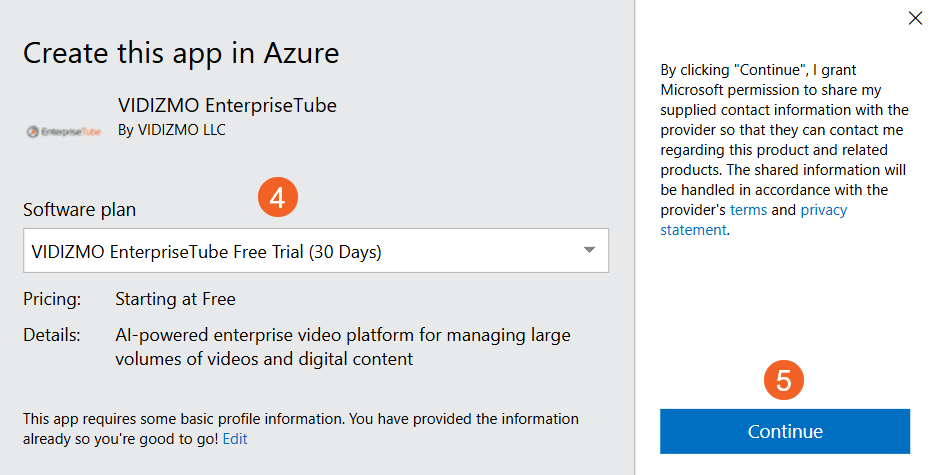
Task: Click the orange step 4 badge
Action: pyautogui.click(x=278, y=197)
